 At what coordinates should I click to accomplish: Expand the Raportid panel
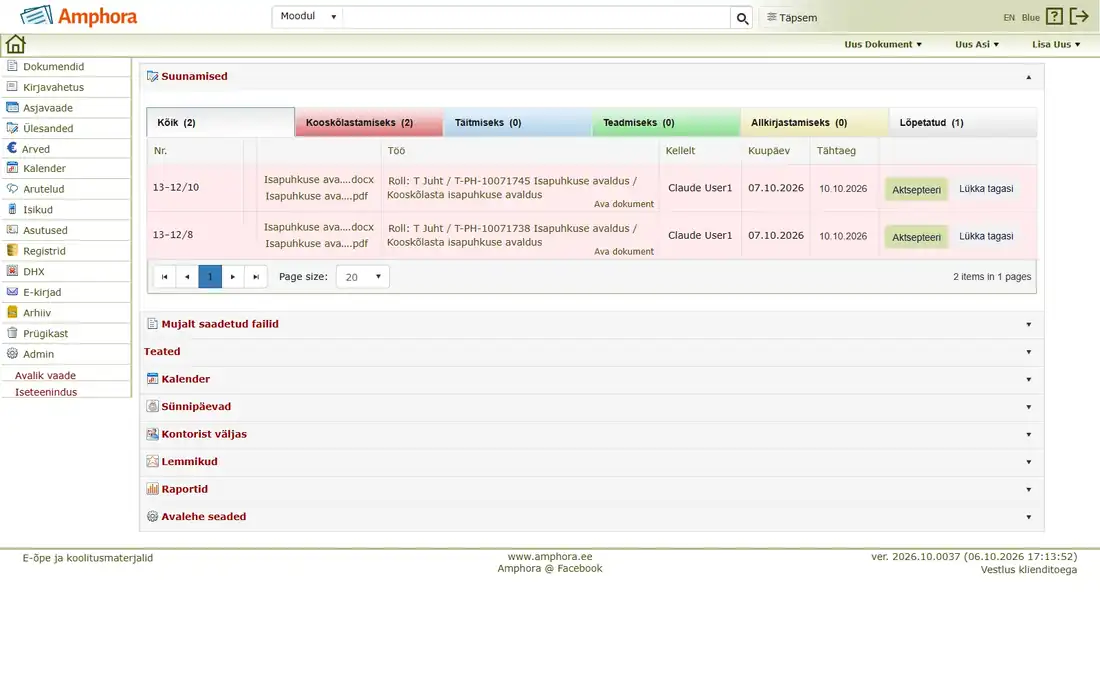[x=1028, y=490]
